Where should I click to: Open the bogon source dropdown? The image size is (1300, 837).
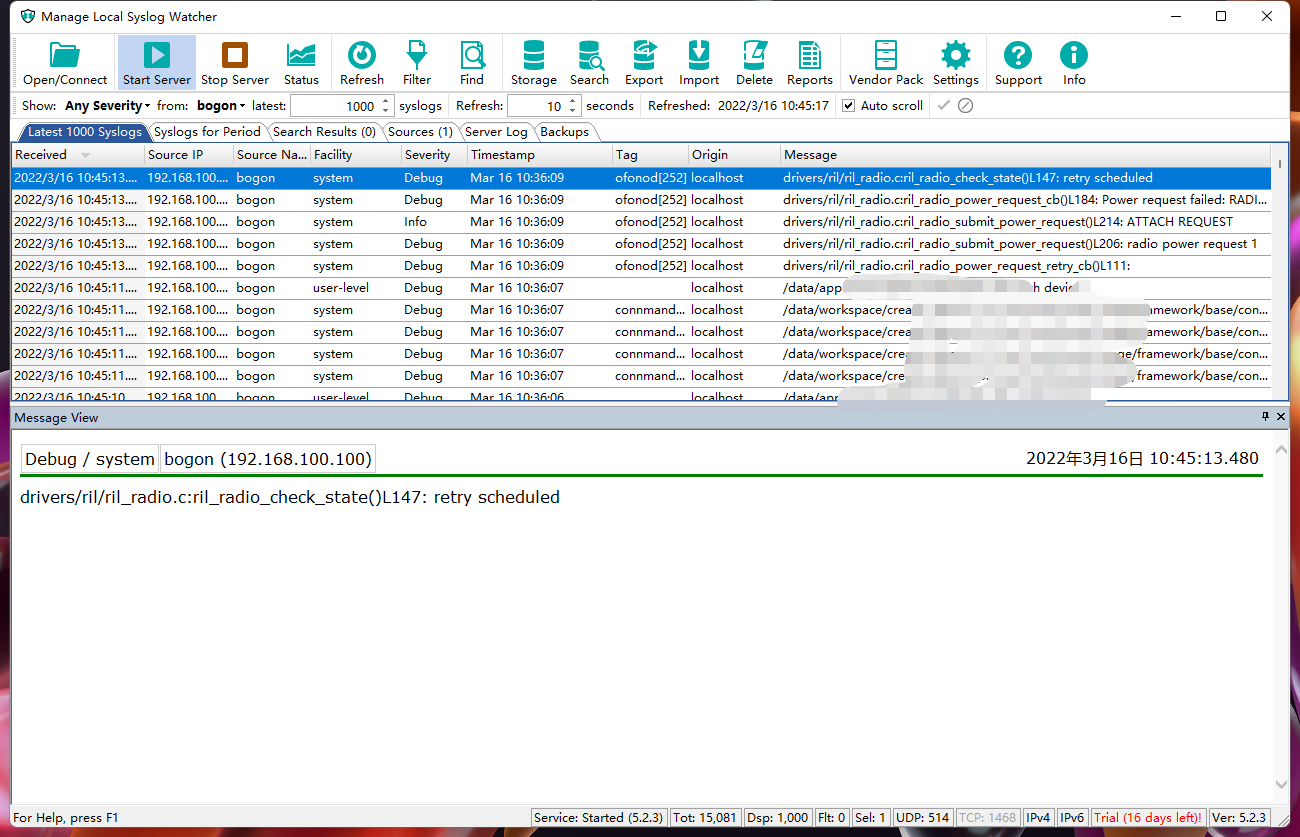[x=219, y=105]
